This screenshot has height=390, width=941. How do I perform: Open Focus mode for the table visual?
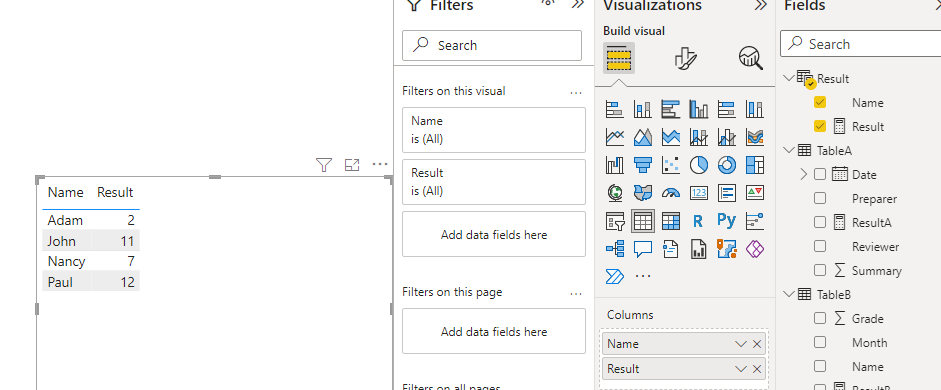click(x=352, y=165)
